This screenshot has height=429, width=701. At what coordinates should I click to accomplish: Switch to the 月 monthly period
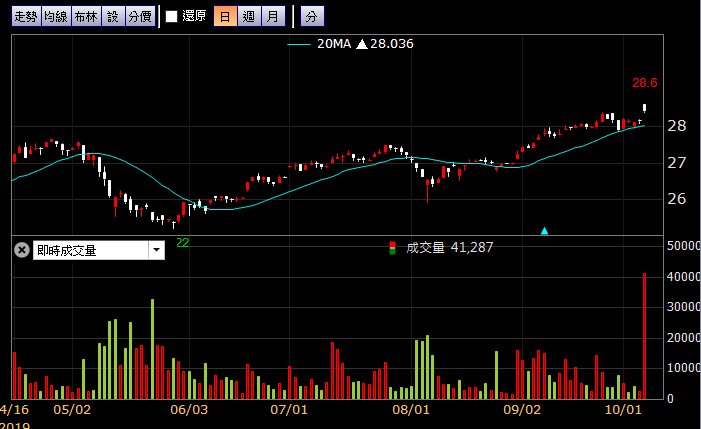pos(273,17)
